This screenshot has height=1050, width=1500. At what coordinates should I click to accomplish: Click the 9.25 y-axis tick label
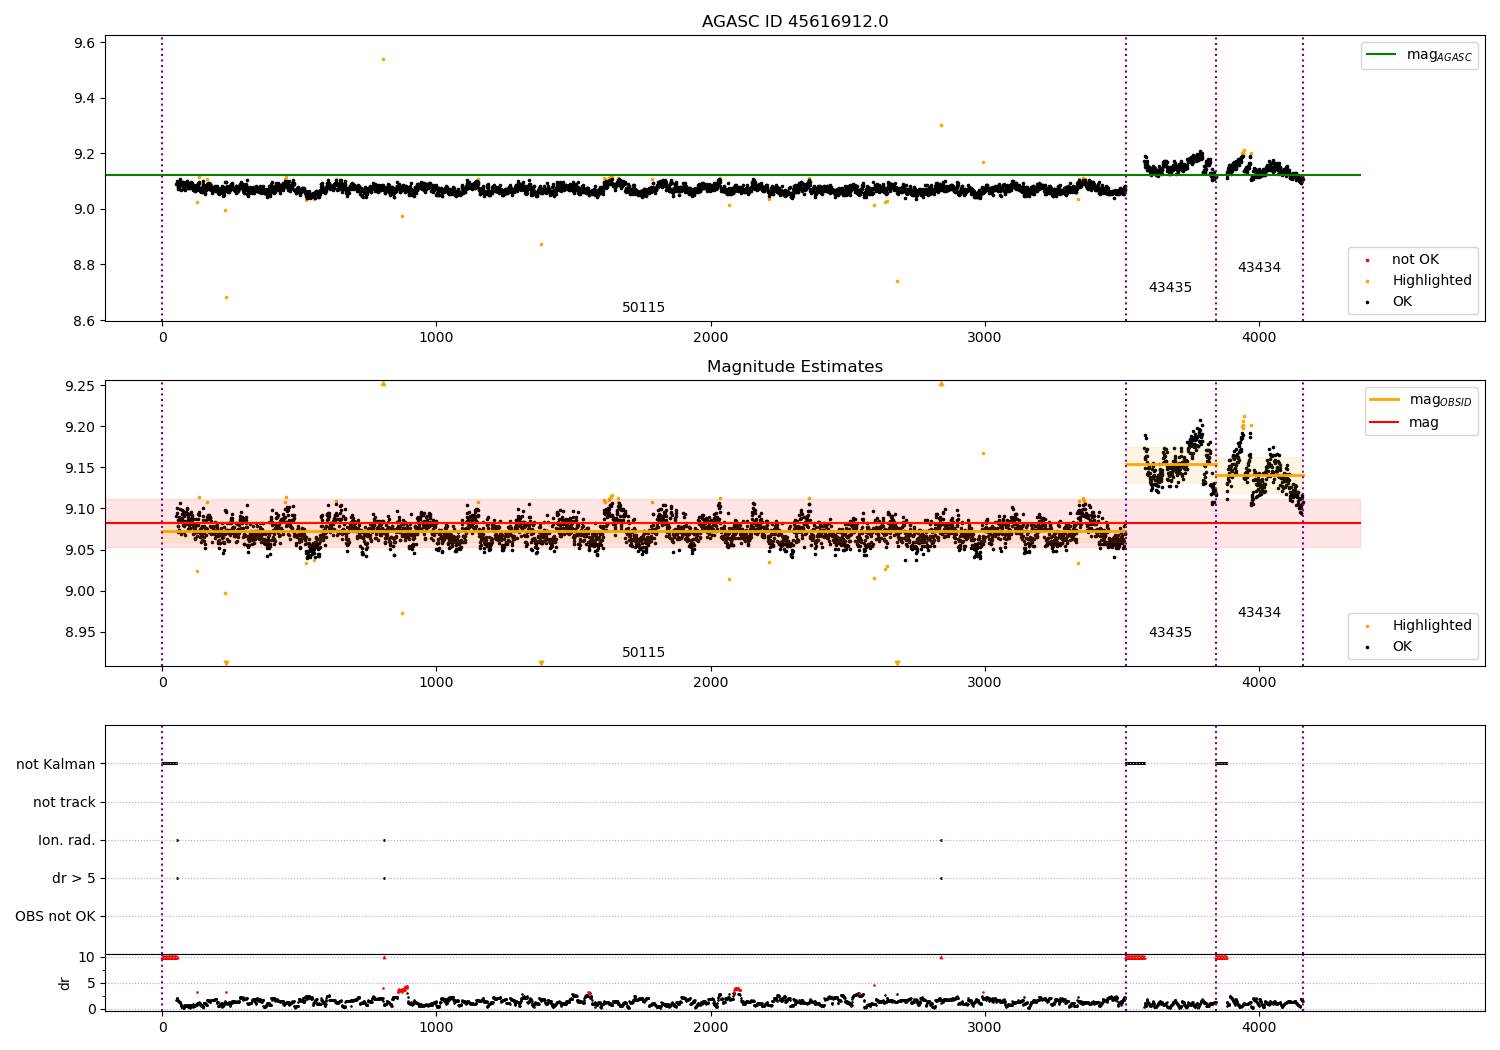click(81, 387)
